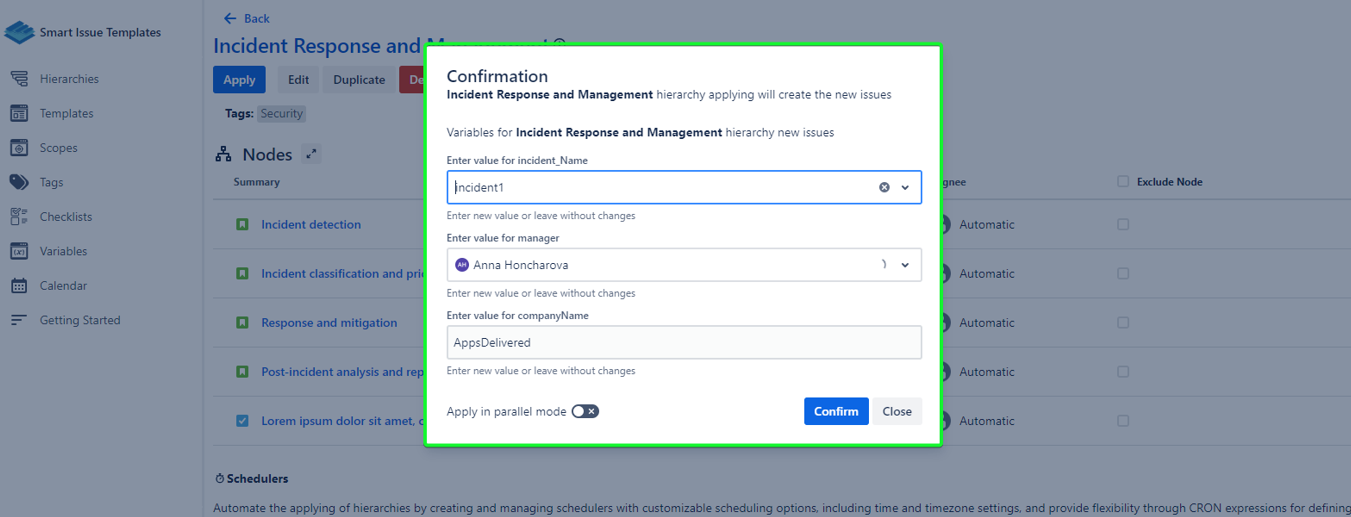
Task: Toggle Apply in parallel mode switch
Action: (585, 412)
